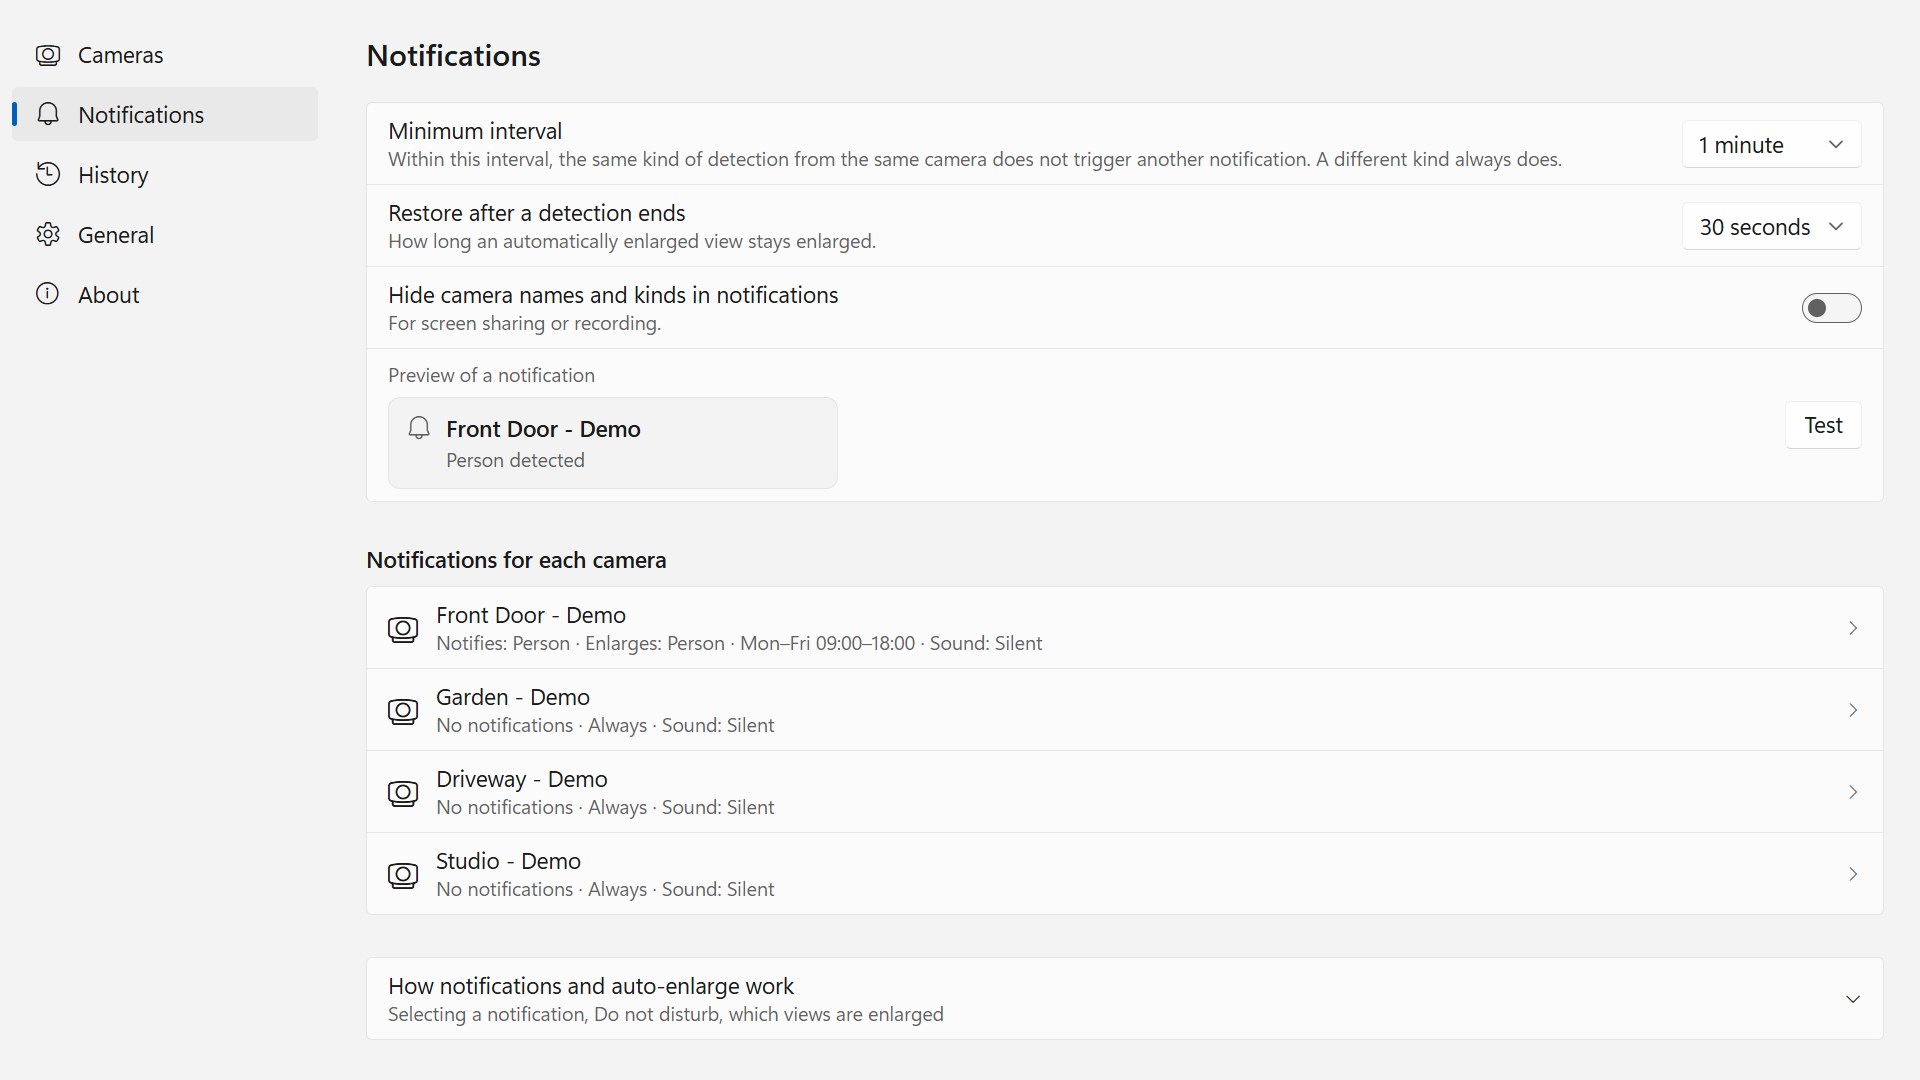Click camera icon beside Studio - Demo
1920x1080 pixels.
(403, 875)
